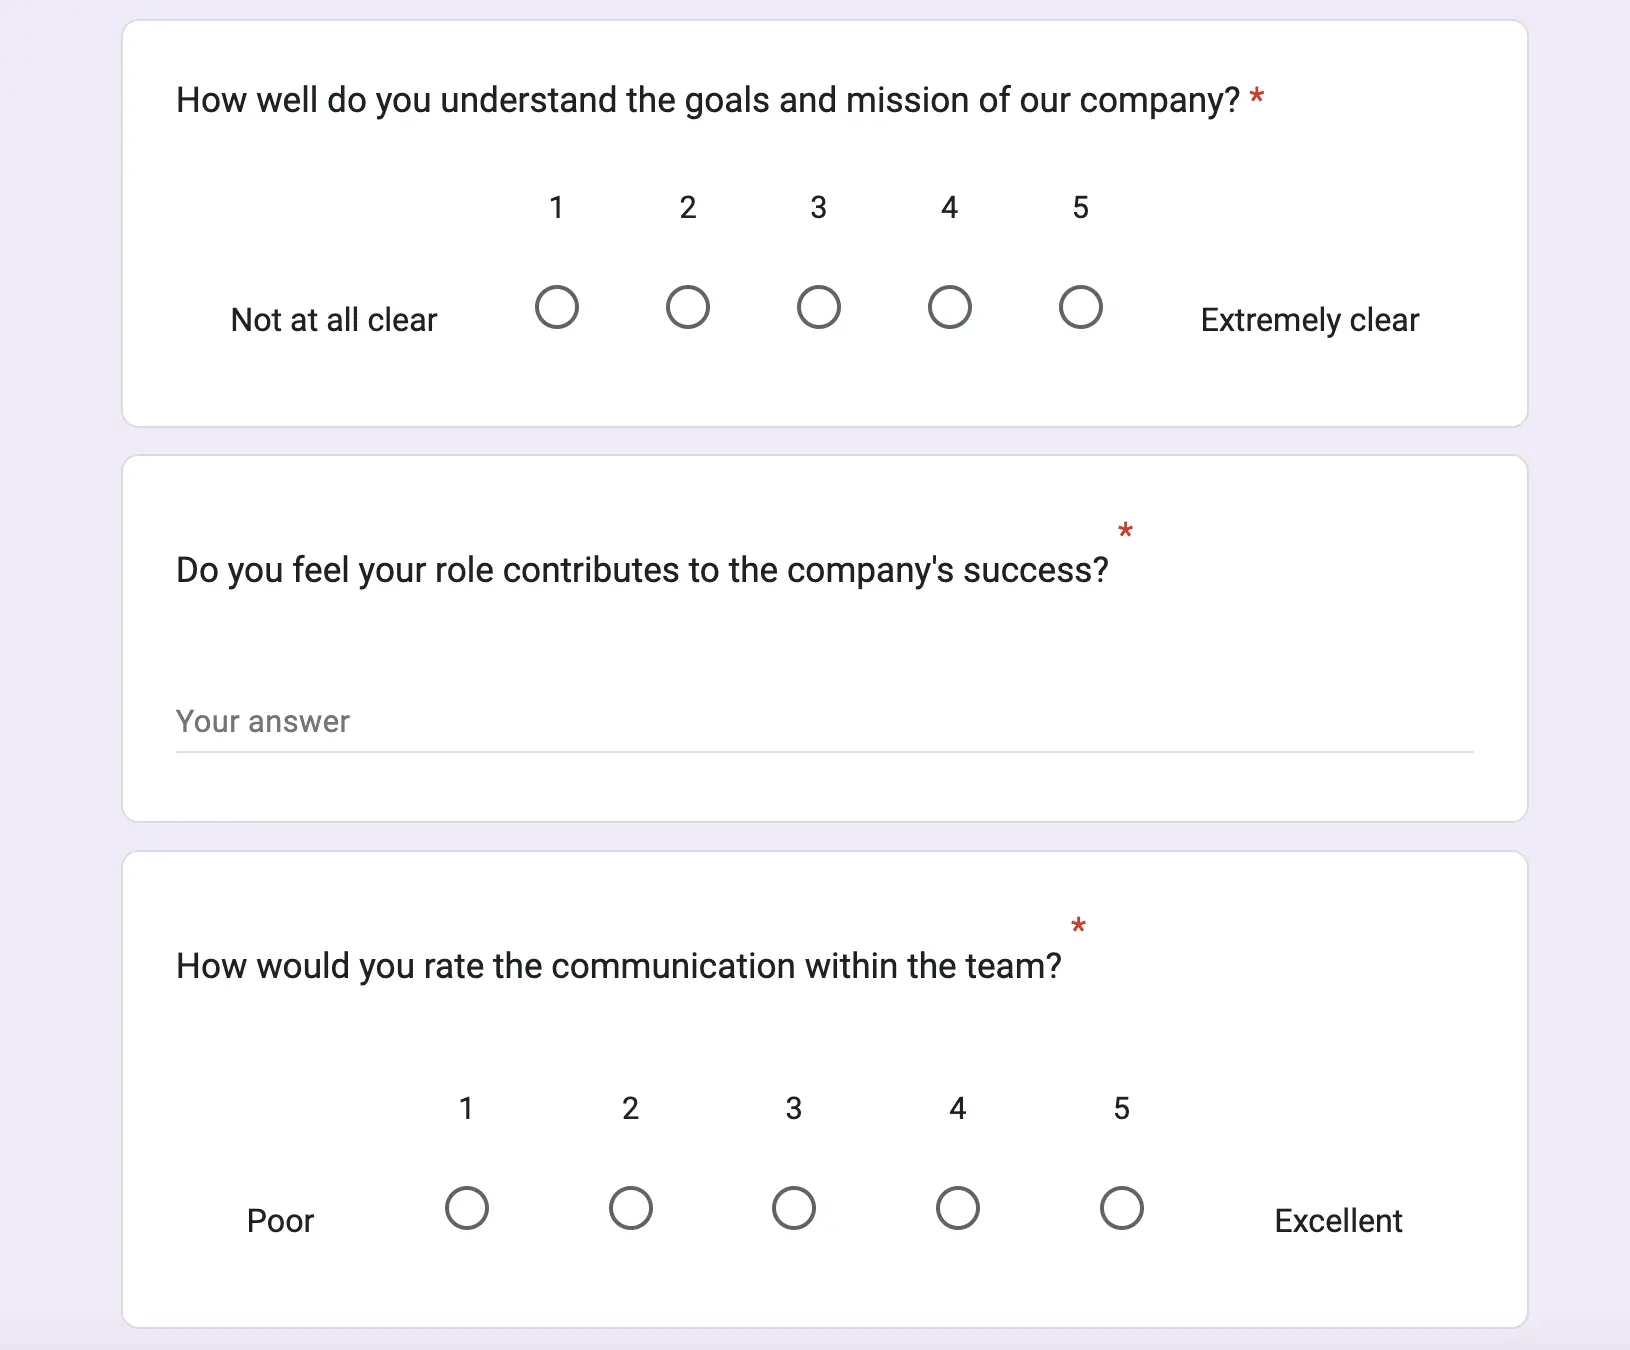Choose rating 3 for team communication
The height and width of the screenshot is (1350, 1630).
[794, 1208]
